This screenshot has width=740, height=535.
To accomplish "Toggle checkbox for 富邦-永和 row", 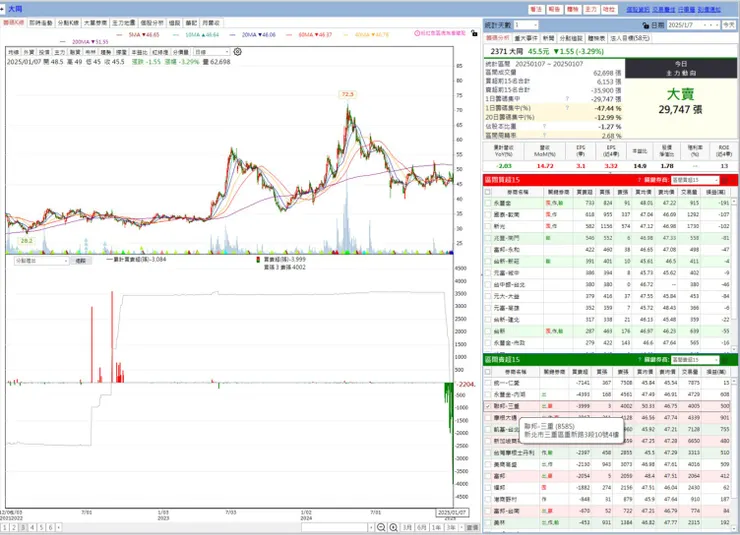I will (488, 250).
